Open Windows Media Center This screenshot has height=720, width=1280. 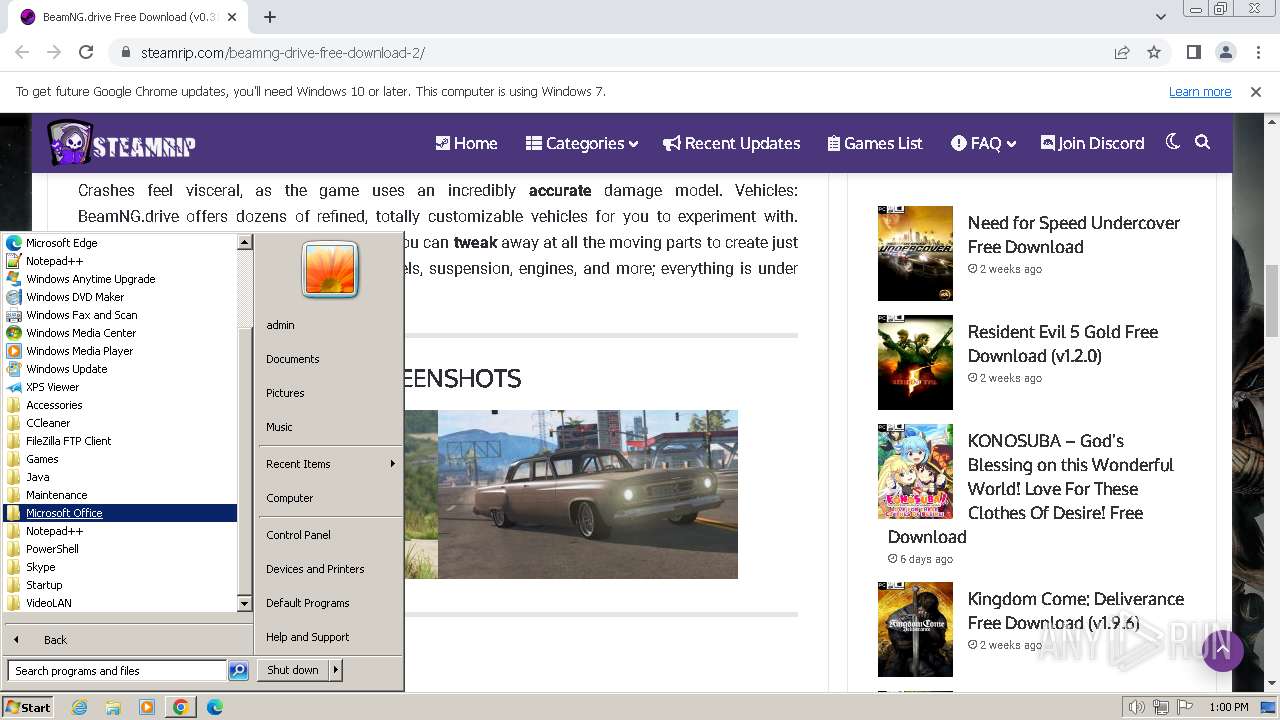(120, 333)
